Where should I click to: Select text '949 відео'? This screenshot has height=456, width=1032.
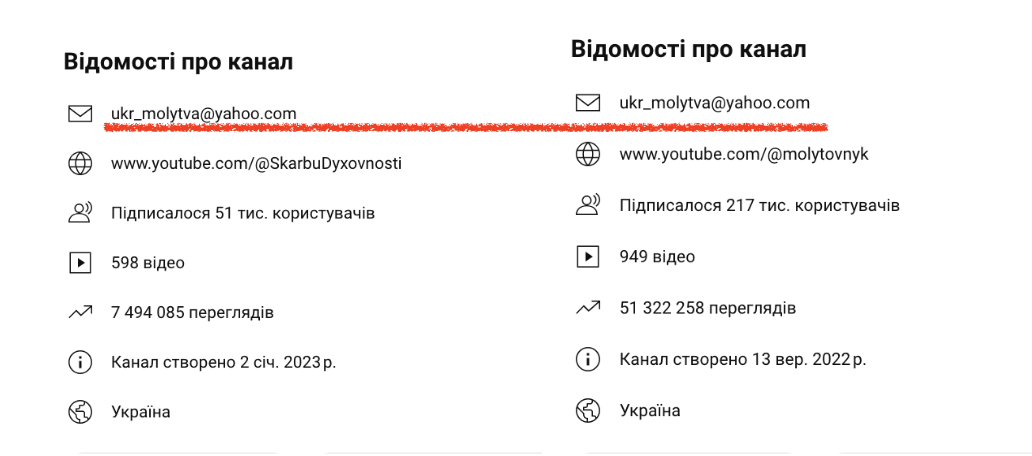(657, 256)
